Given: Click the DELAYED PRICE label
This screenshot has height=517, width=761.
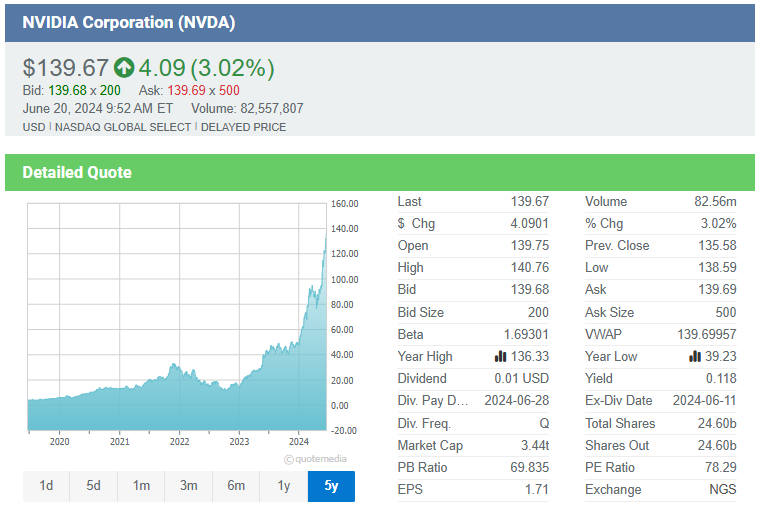Looking at the screenshot, I should point(244,127).
